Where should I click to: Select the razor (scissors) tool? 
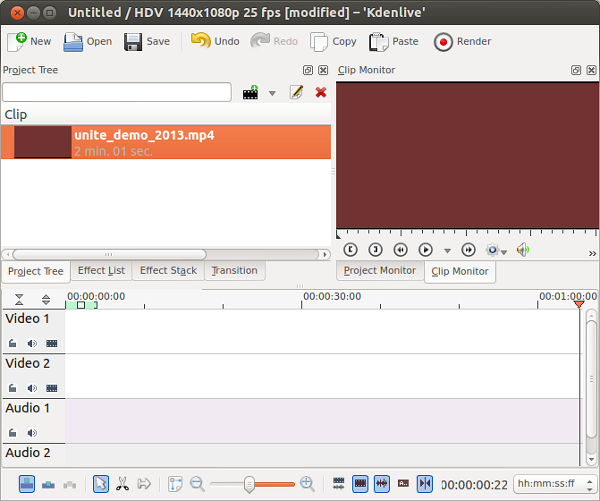tap(122, 484)
